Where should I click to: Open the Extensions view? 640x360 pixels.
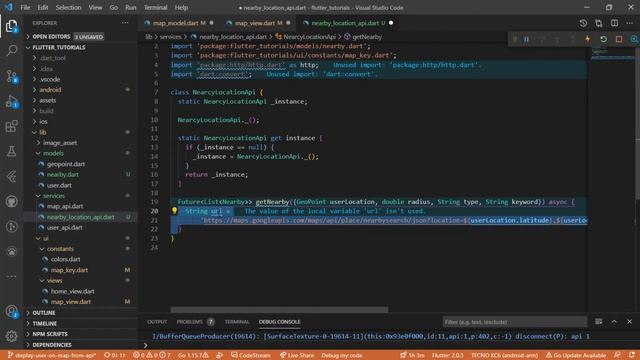click(11, 126)
